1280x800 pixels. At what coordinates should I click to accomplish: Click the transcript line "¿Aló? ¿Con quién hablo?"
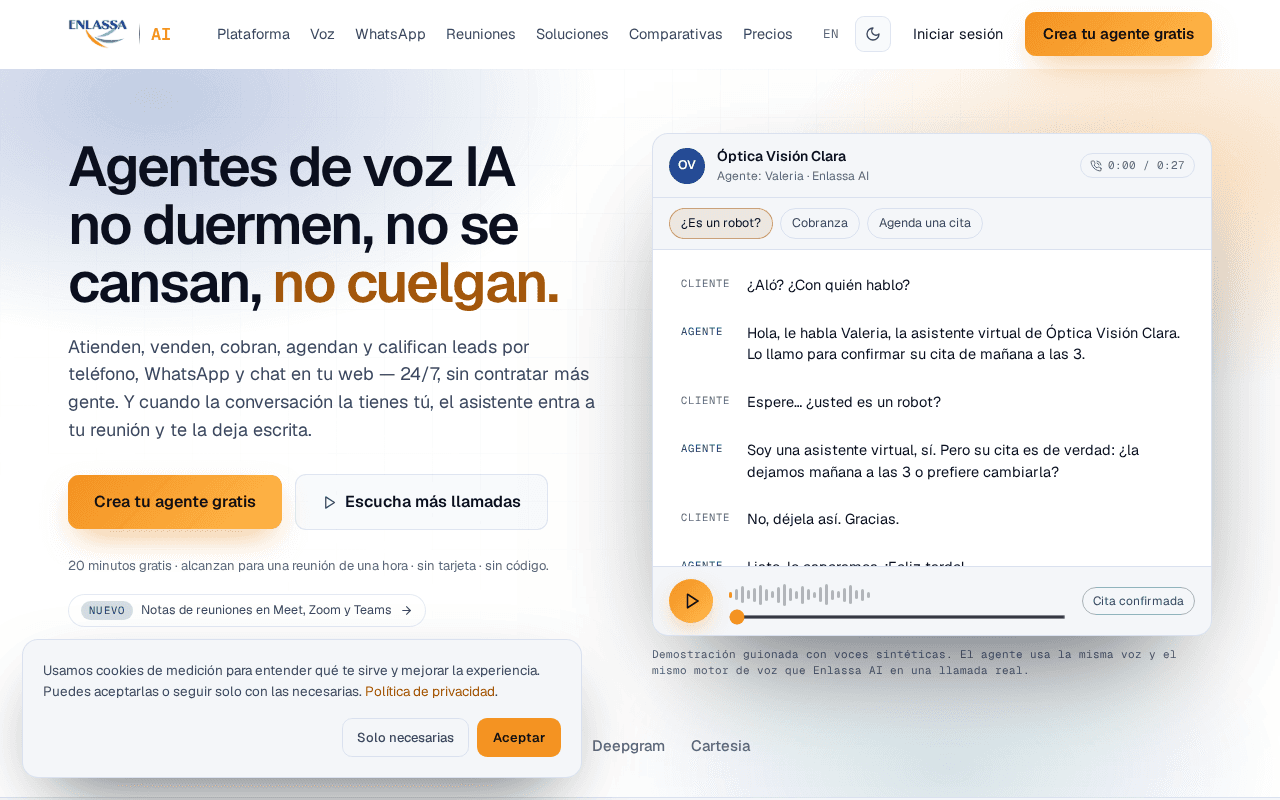point(828,285)
